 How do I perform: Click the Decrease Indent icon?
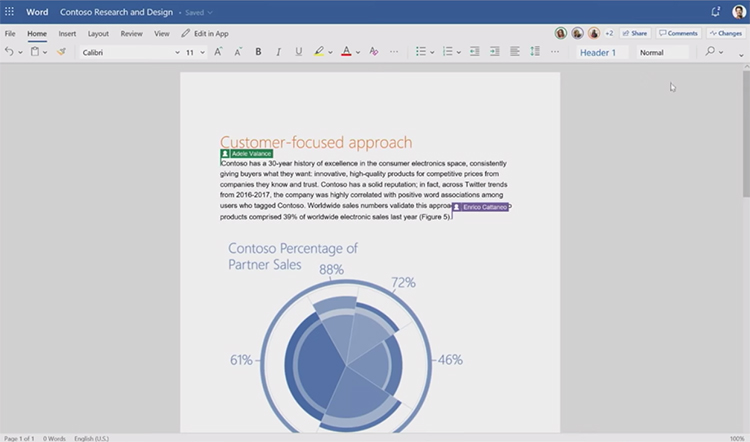point(474,52)
